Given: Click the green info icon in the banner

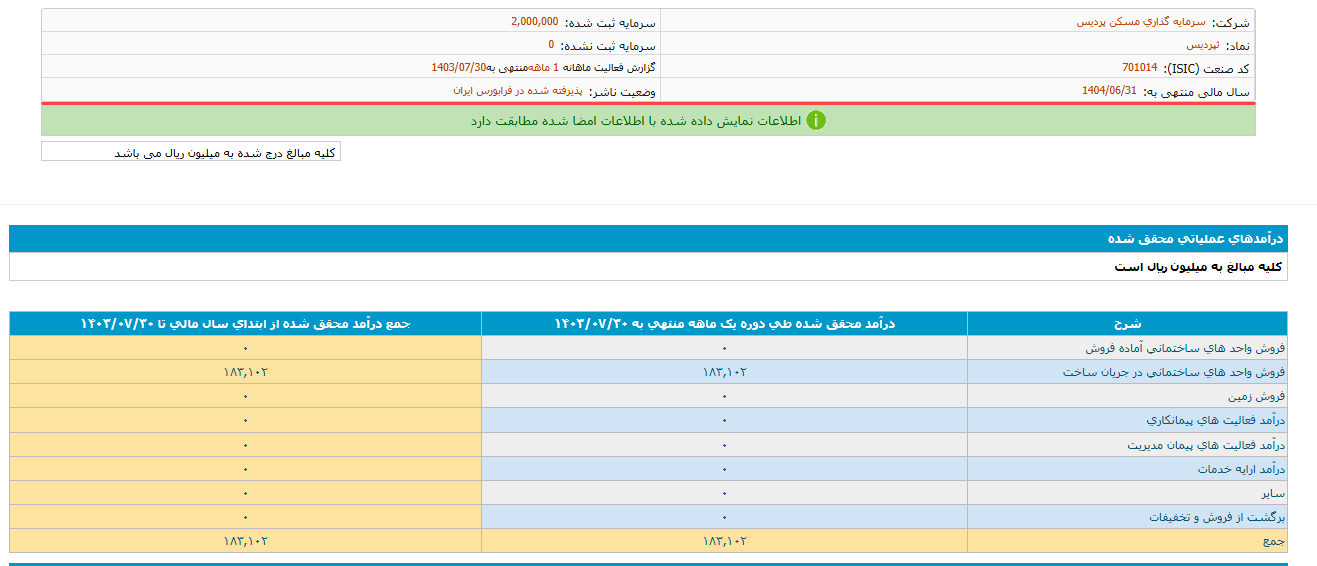Looking at the screenshot, I should click(x=816, y=120).
